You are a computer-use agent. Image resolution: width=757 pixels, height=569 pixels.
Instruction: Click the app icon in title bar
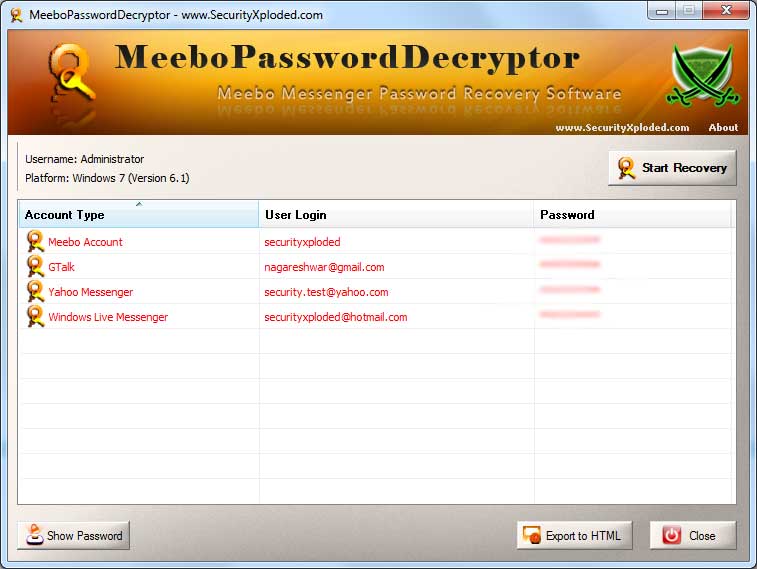[16, 15]
